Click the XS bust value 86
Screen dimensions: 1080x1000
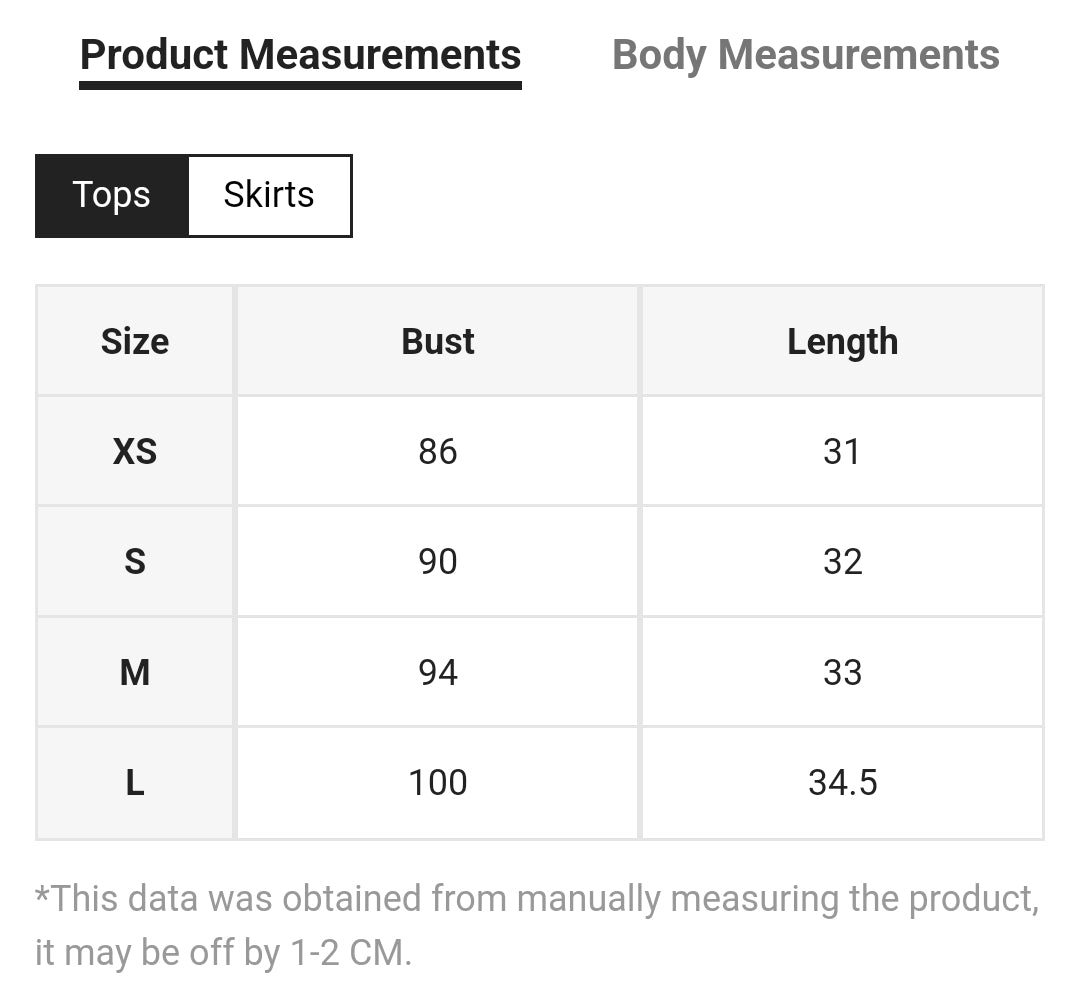click(x=438, y=452)
